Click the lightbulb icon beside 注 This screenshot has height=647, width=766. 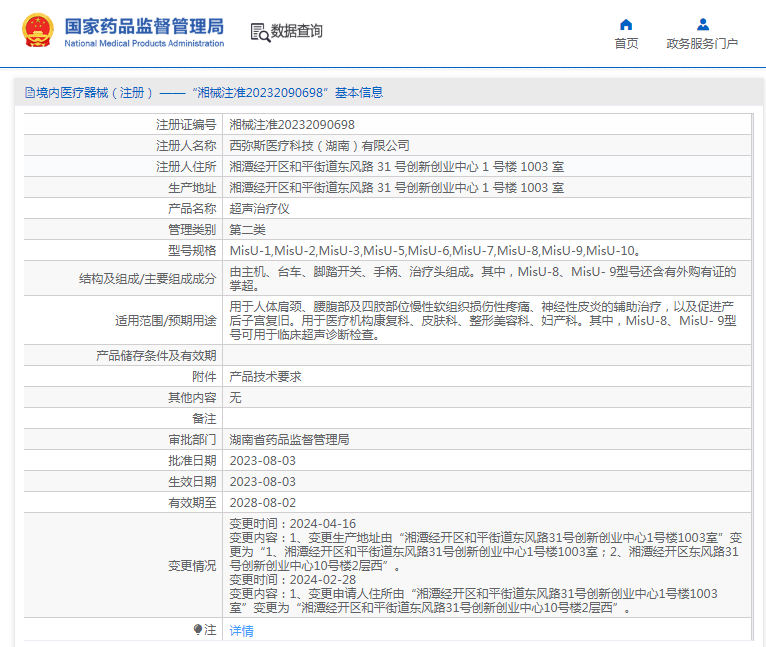coord(197,629)
